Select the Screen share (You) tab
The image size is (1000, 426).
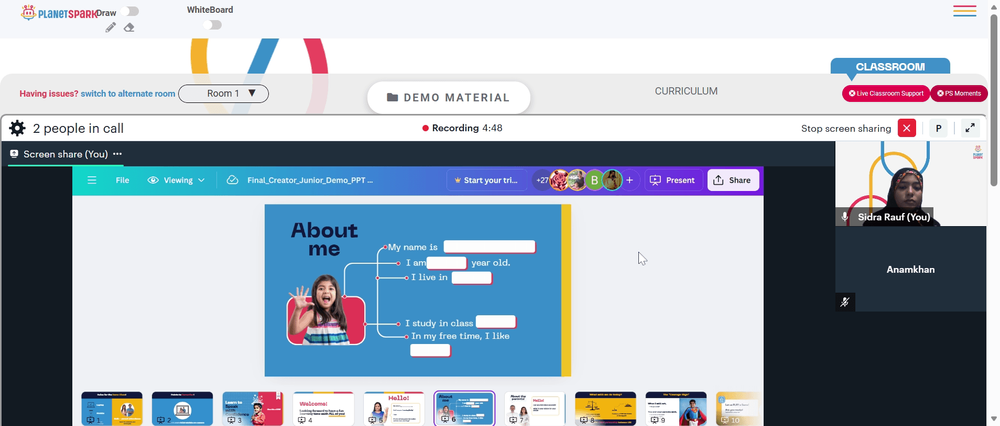65,154
